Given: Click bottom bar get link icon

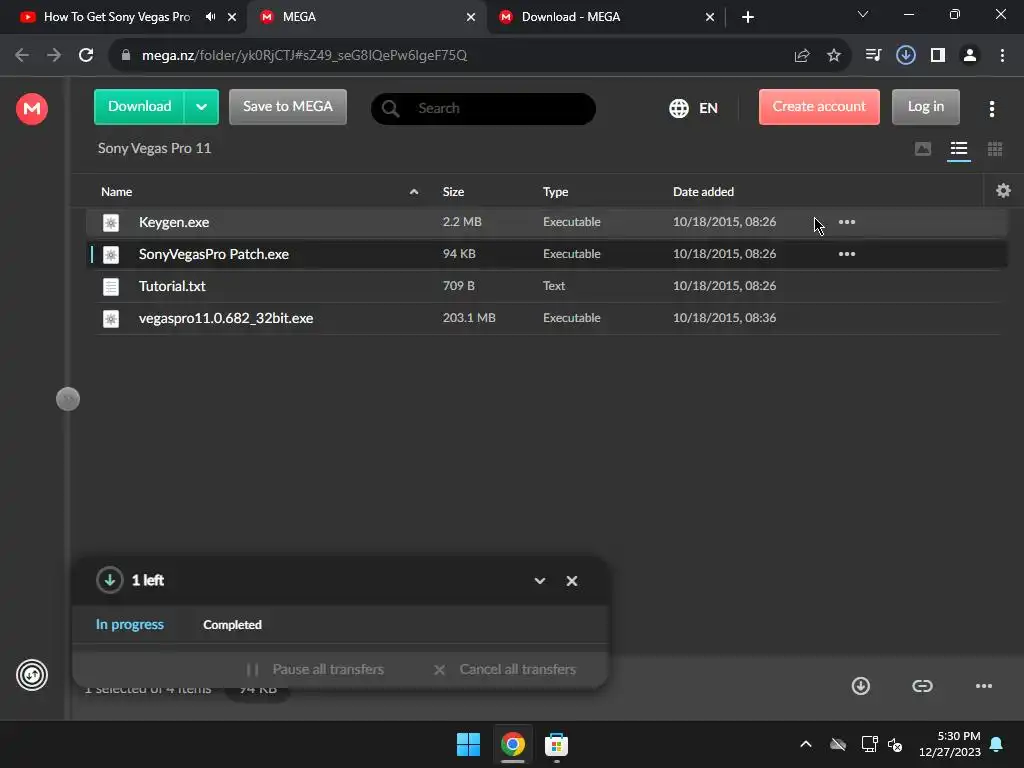Looking at the screenshot, I should coord(922,686).
